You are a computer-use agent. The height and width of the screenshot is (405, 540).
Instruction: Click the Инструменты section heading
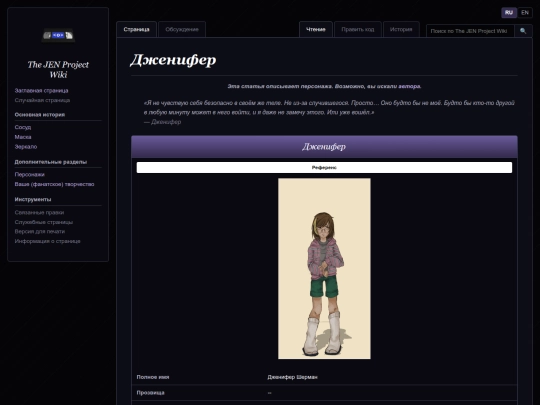[33, 199]
